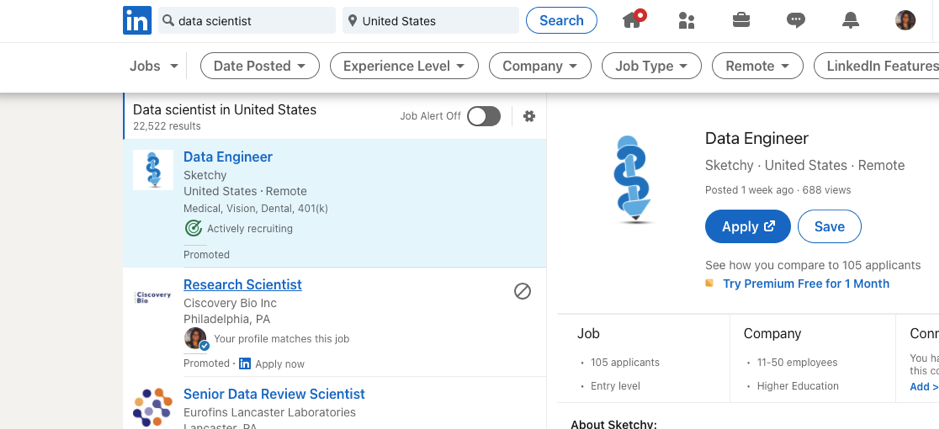Click the magnifier icon in job search field
Screen dimensions: 939x429
pyautogui.click(x=168, y=21)
